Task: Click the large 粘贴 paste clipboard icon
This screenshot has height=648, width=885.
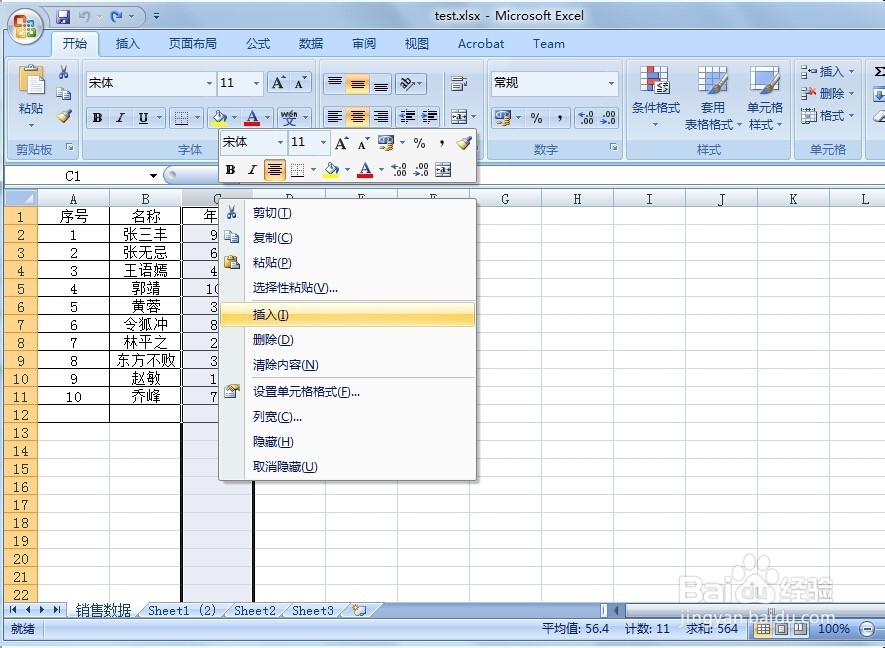Action: [x=32, y=80]
